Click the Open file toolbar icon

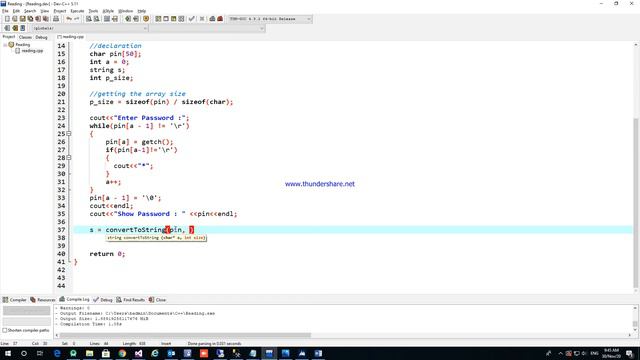pyautogui.click(x=15, y=19)
